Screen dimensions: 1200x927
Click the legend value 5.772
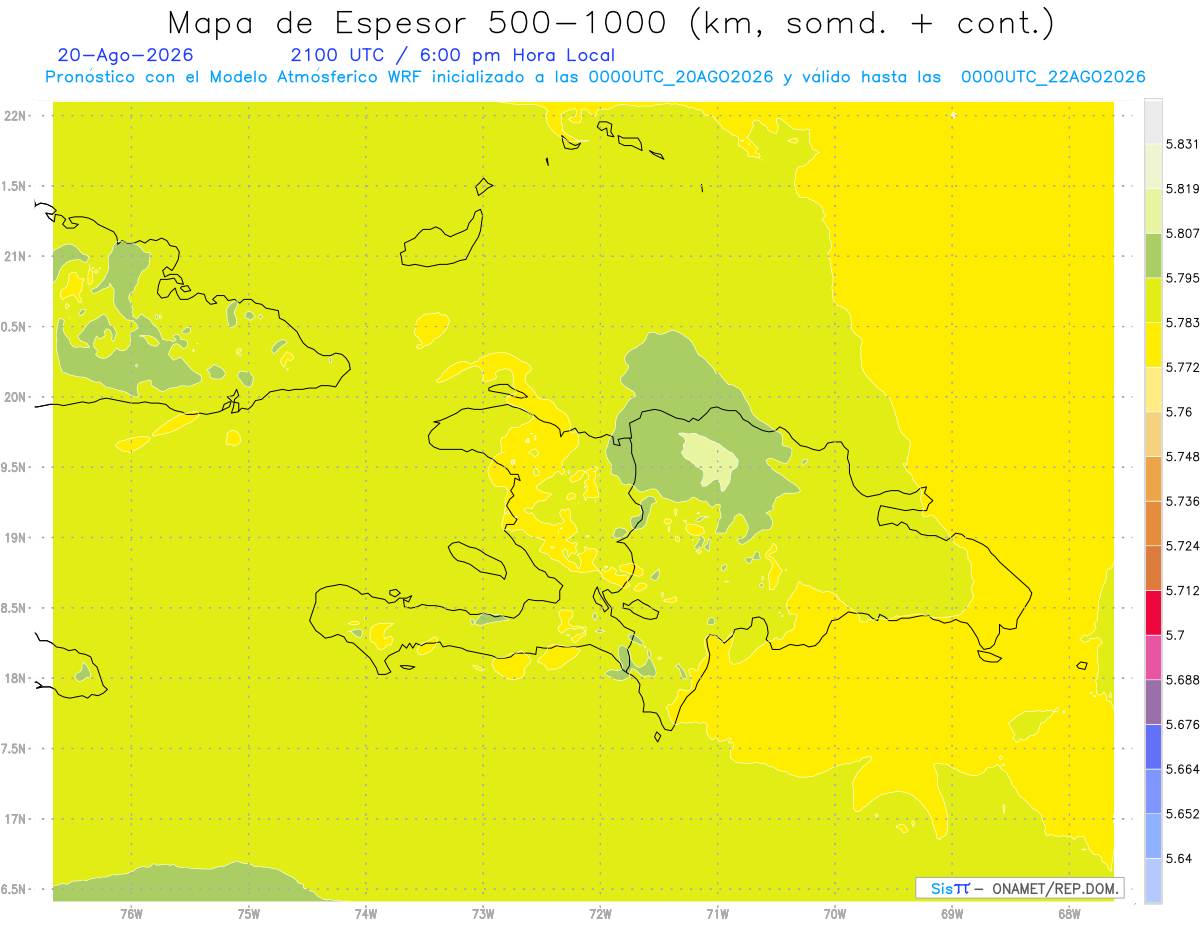pyautogui.click(x=1183, y=367)
